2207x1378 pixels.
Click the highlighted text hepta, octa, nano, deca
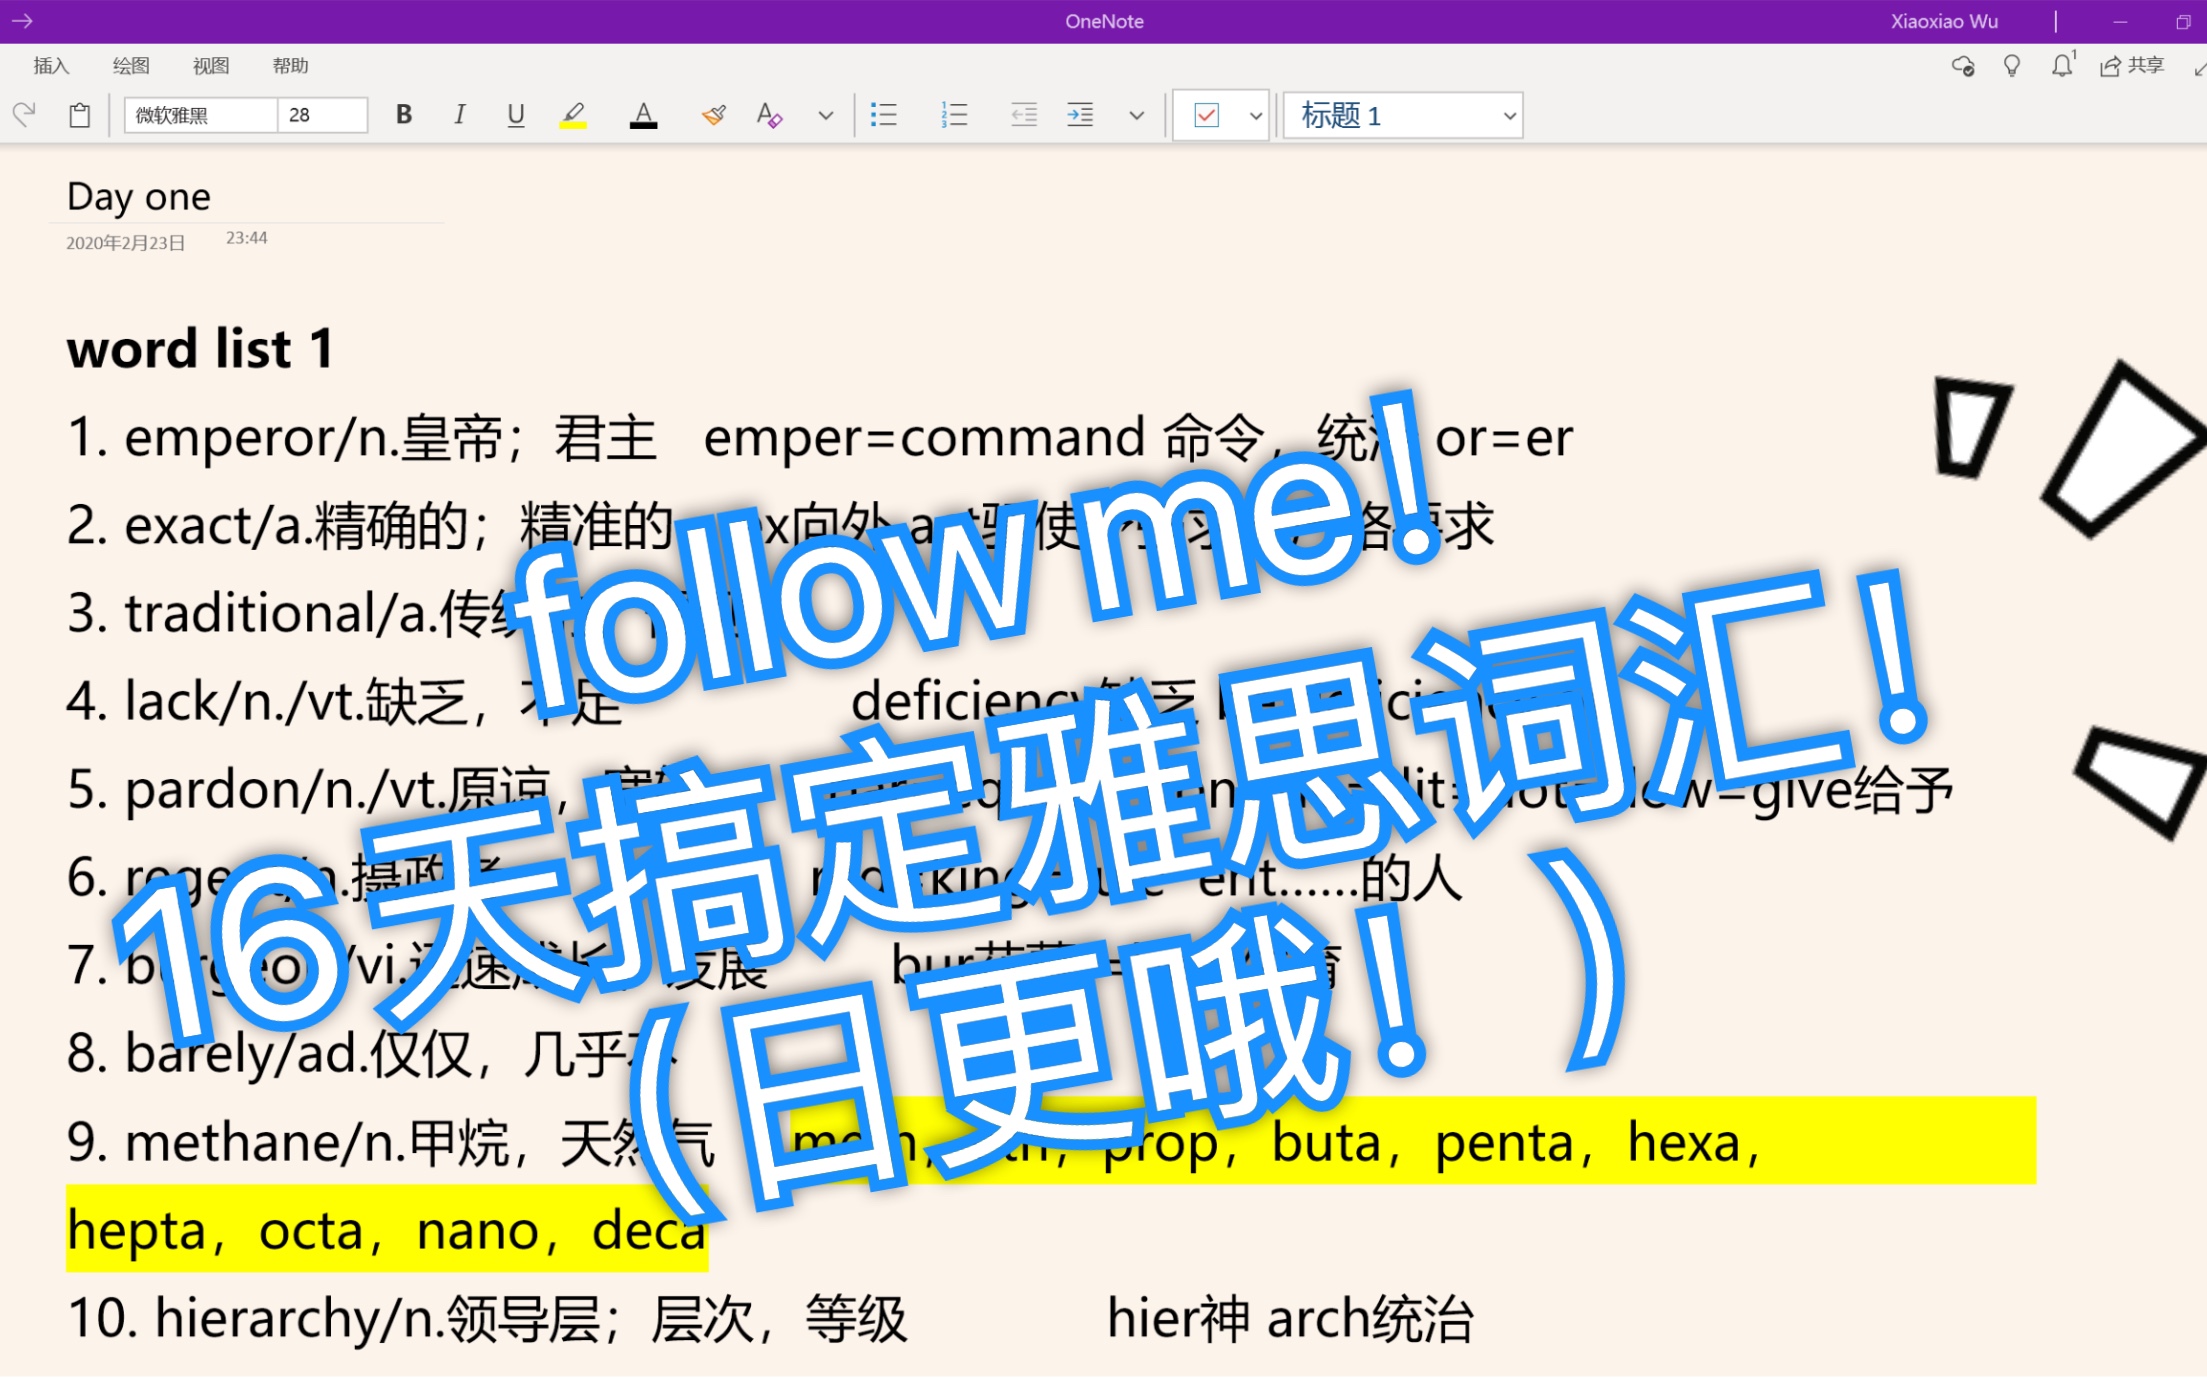tap(387, 1230)
